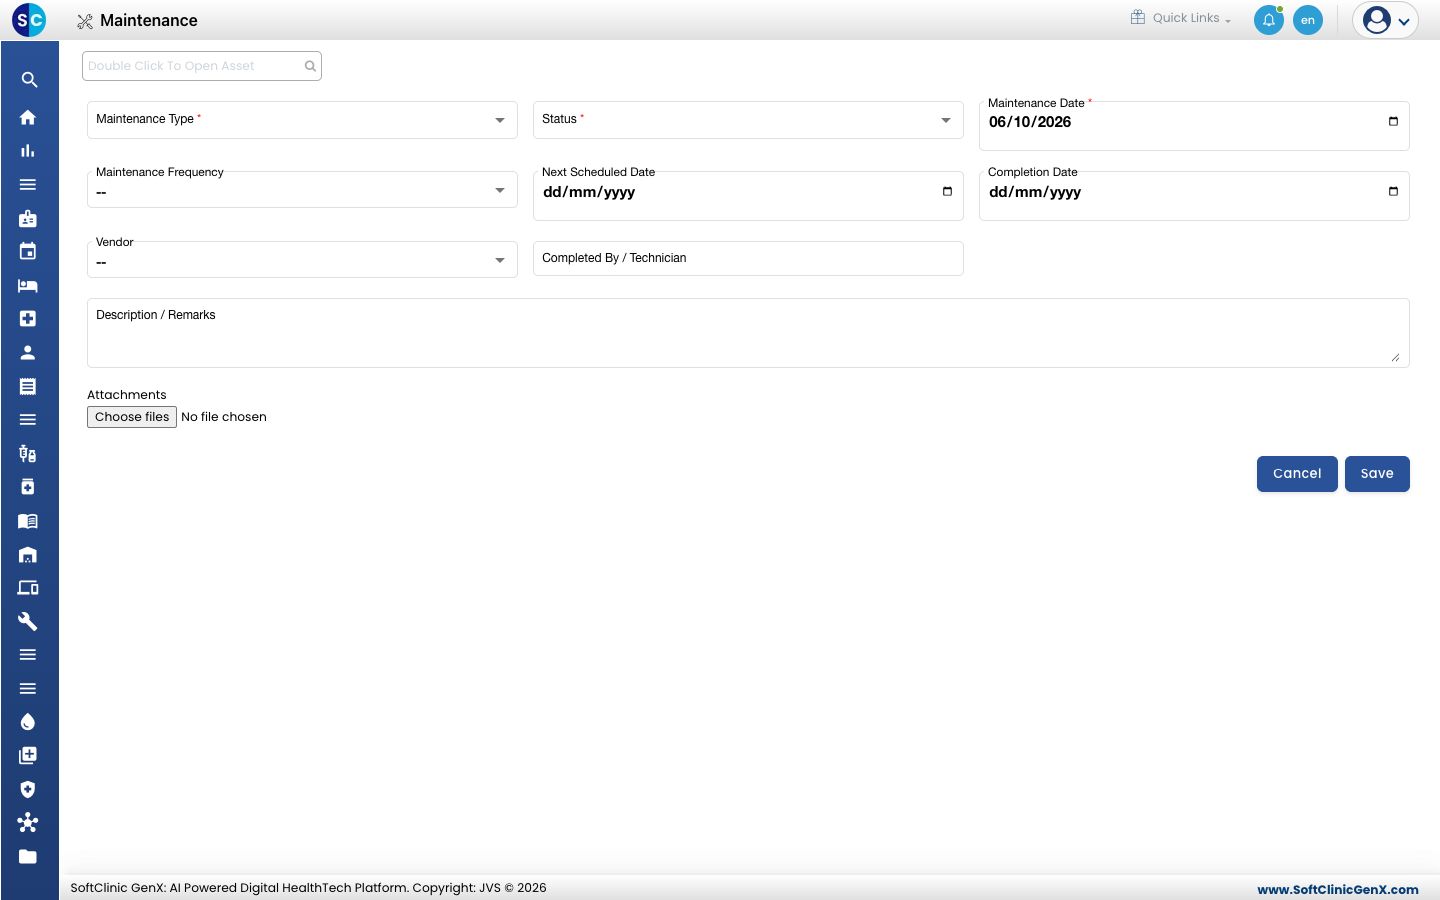Select the hospital bed sidebar icon

point(28,285)
